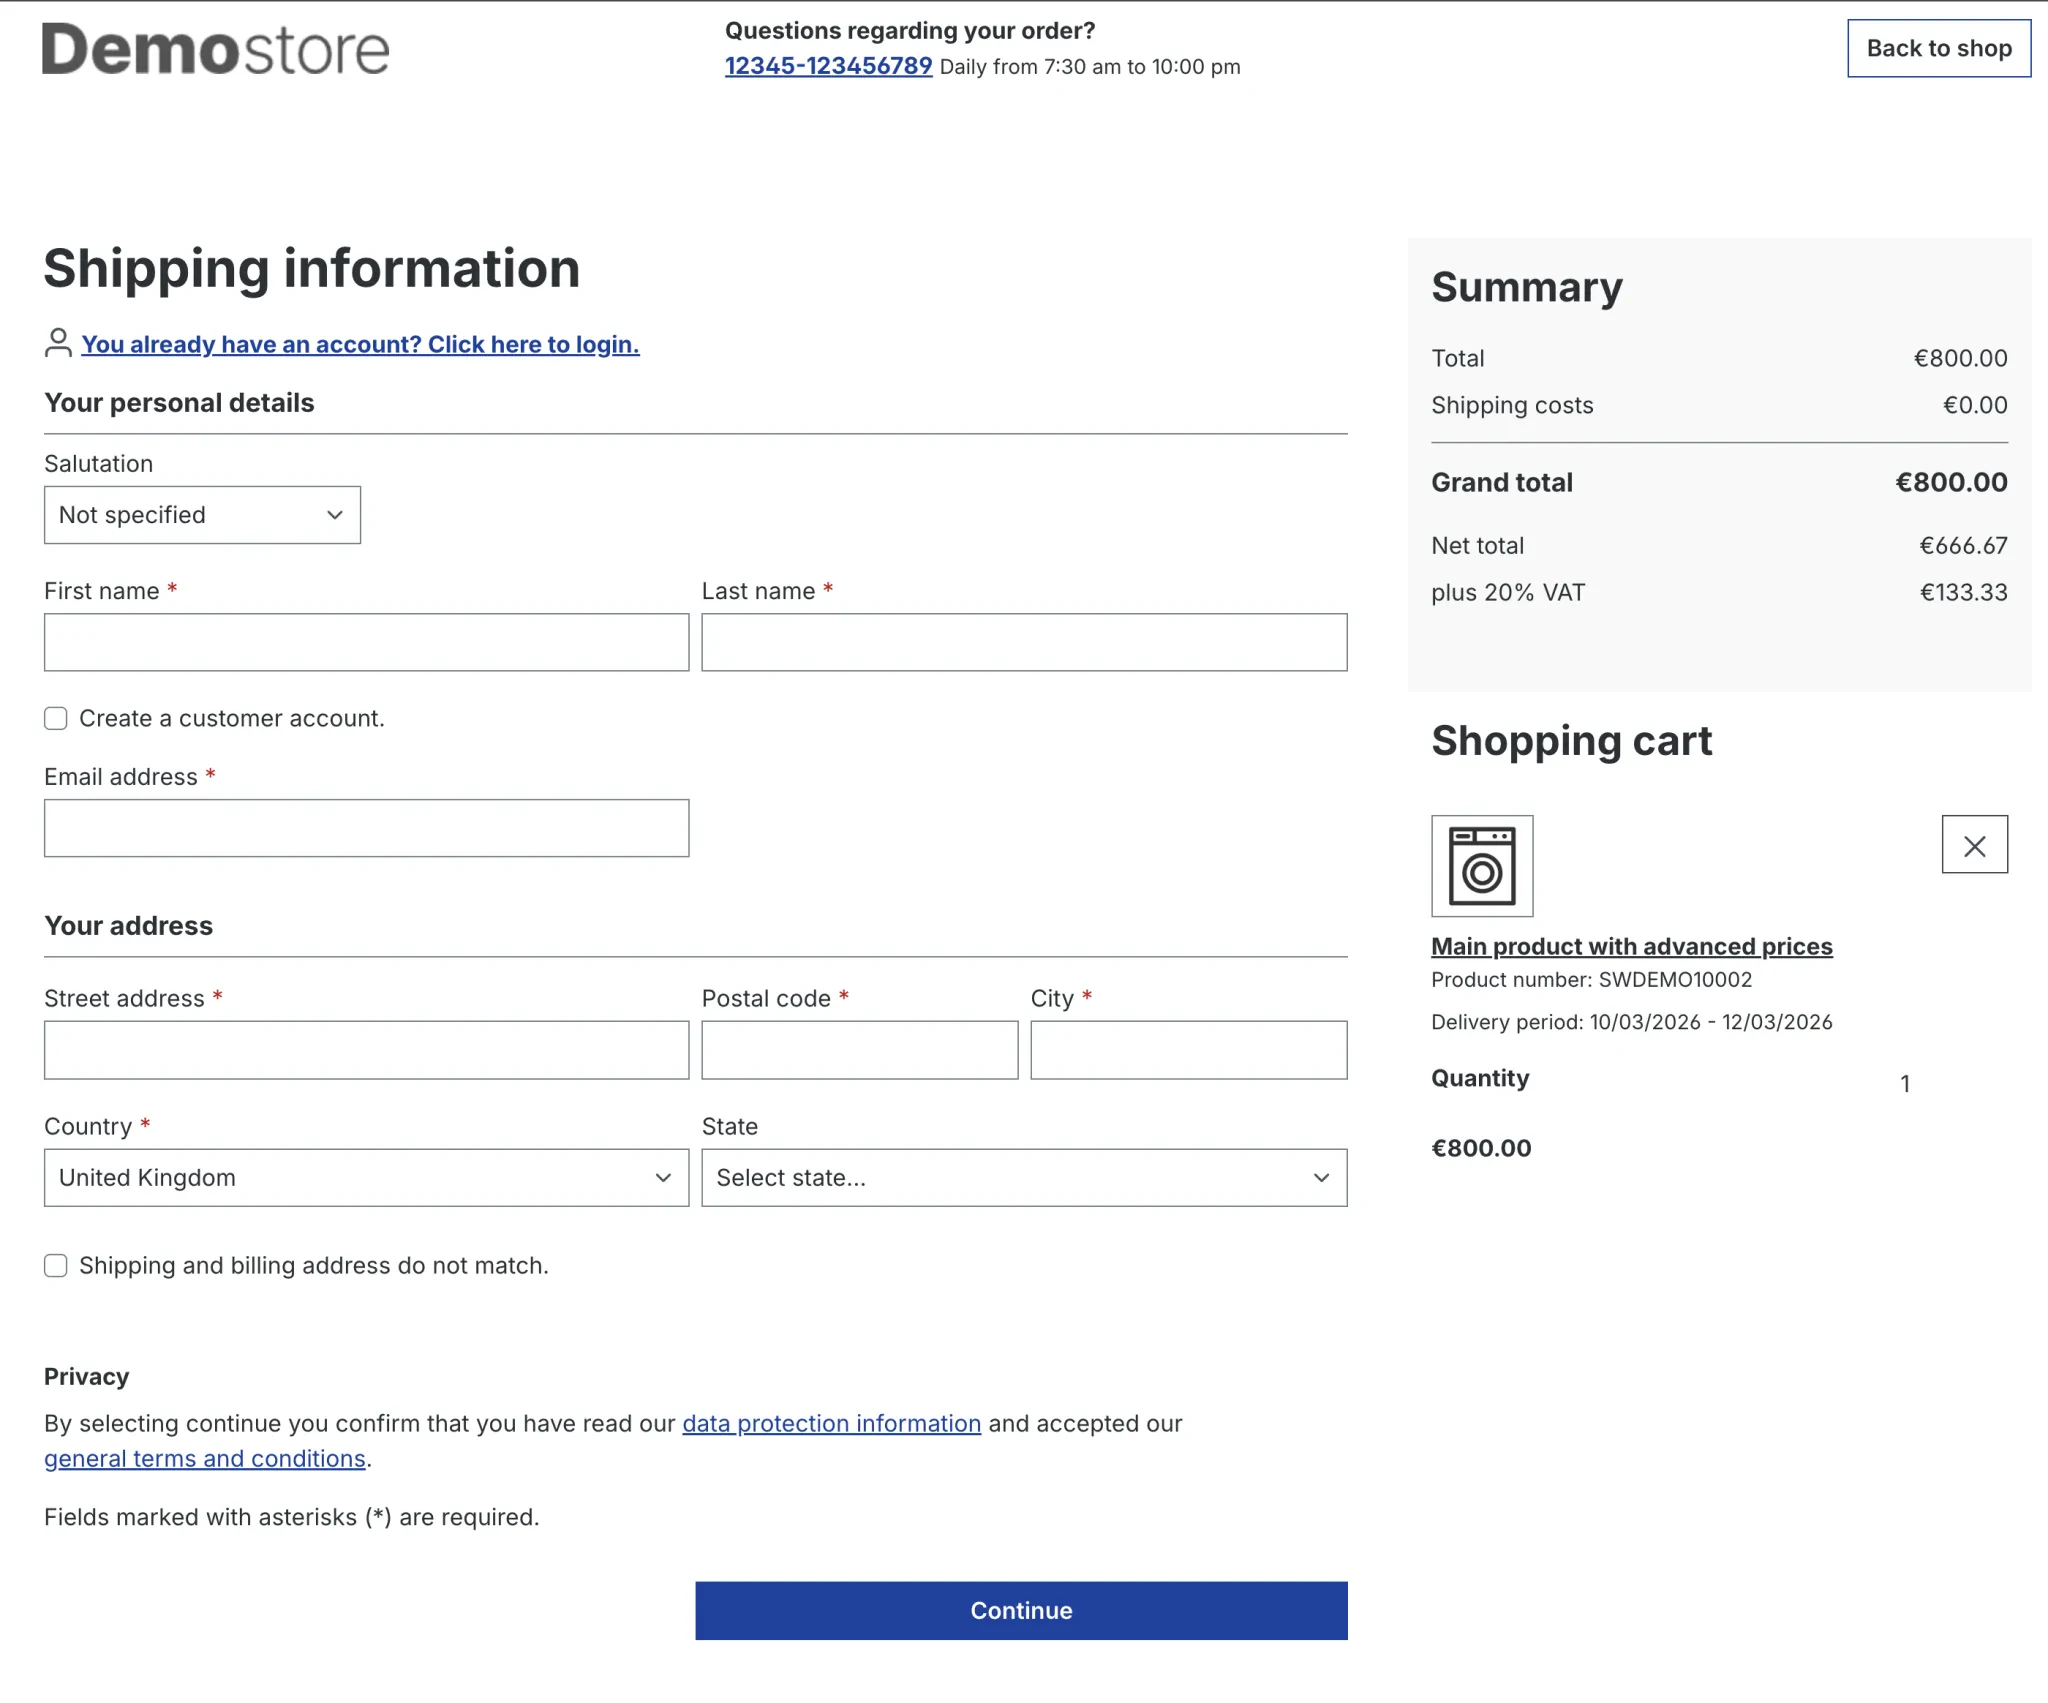Open the Select state dropdown
Viewport: 2048px width, 1703px height.
1024,1177
